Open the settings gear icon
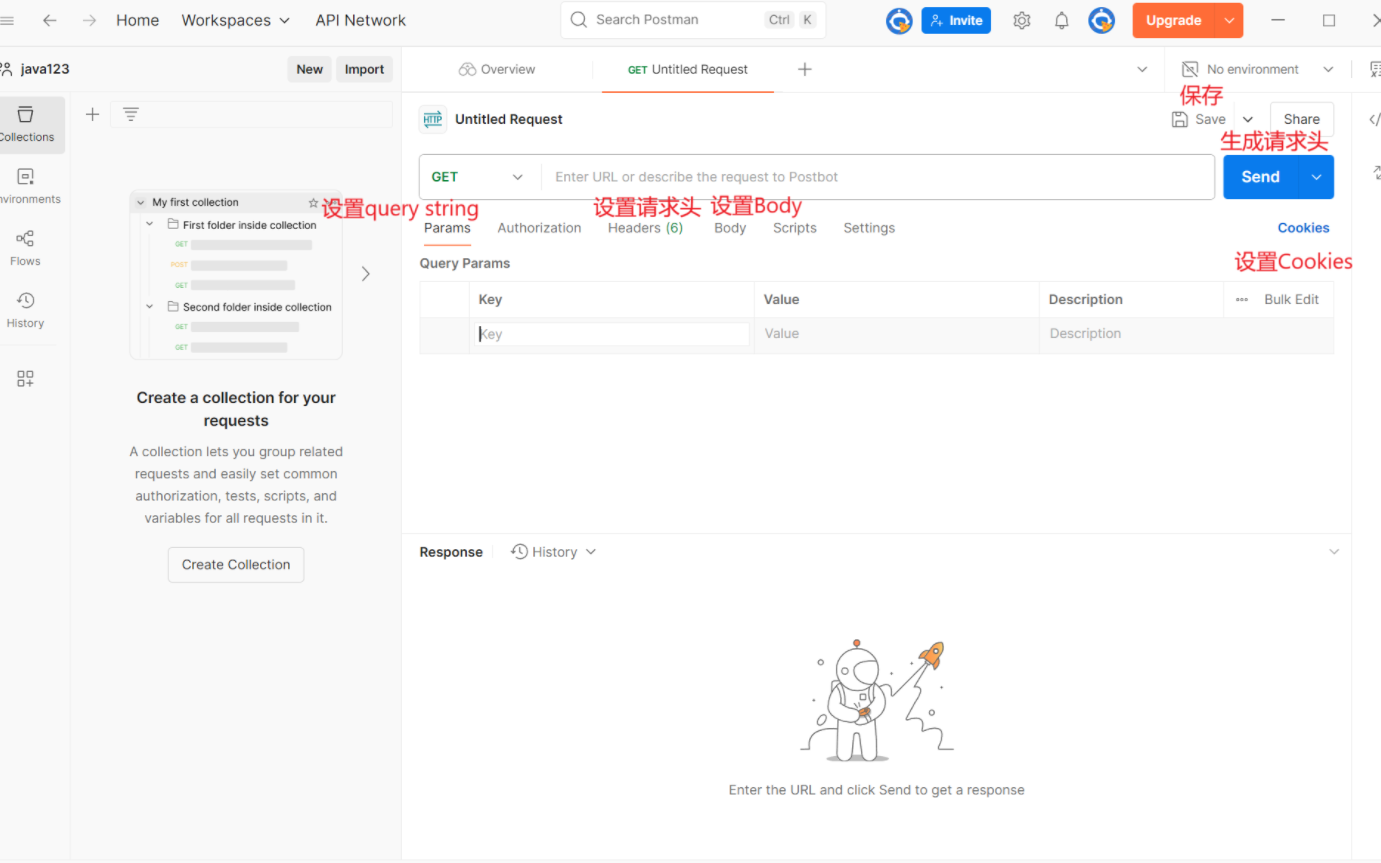Screen dimensions: 1381x863 [1021, 20]
